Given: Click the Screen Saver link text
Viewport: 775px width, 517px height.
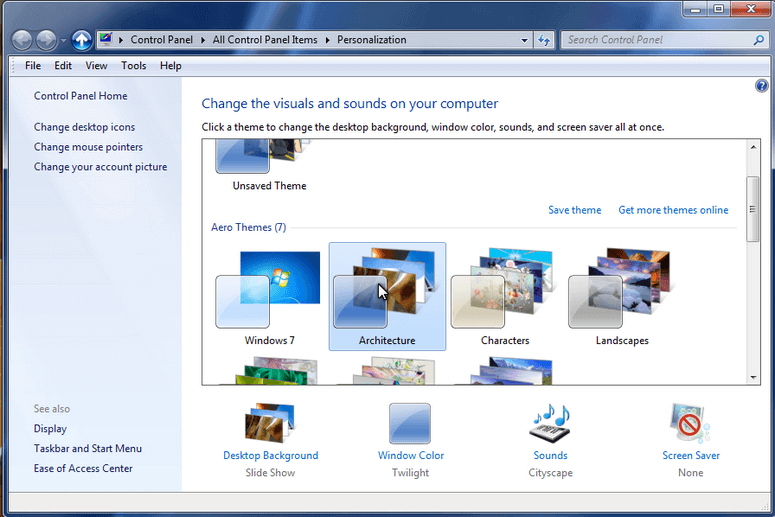Looking at the screenshot, I should click(x=691, y=456).
